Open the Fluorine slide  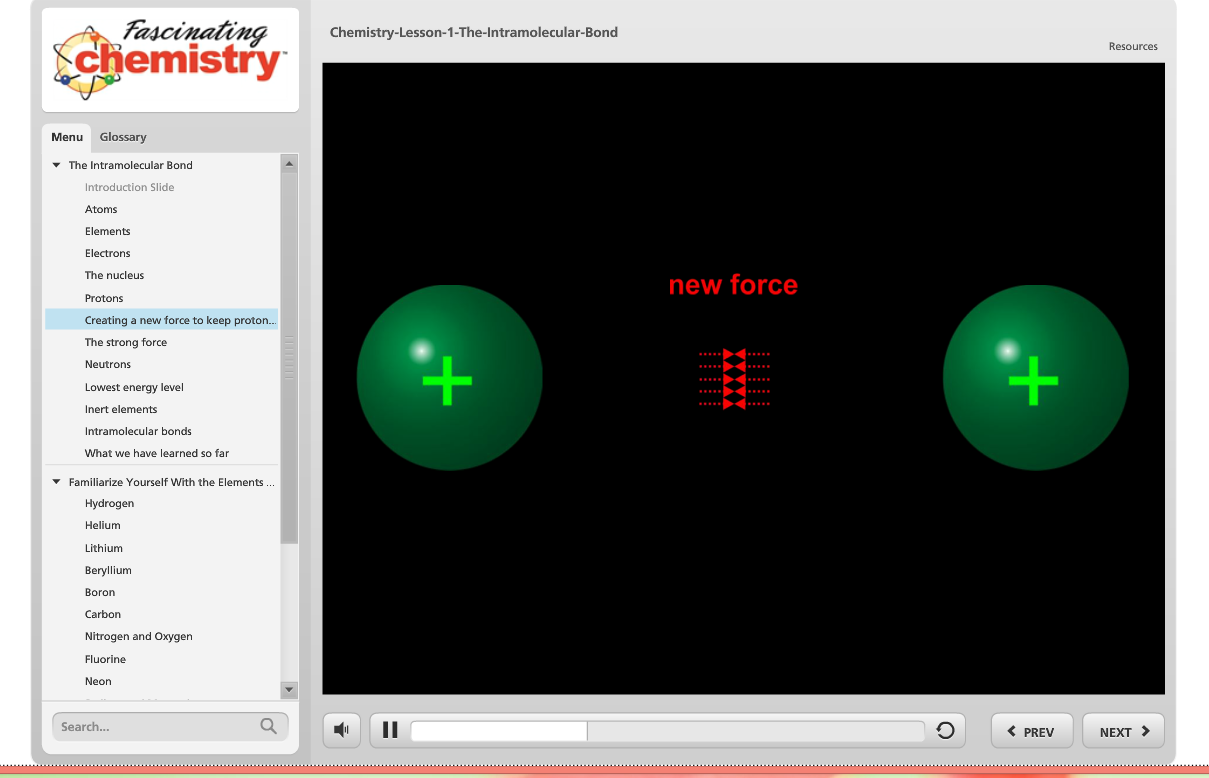pyautogui.click(x=105, y=659)
